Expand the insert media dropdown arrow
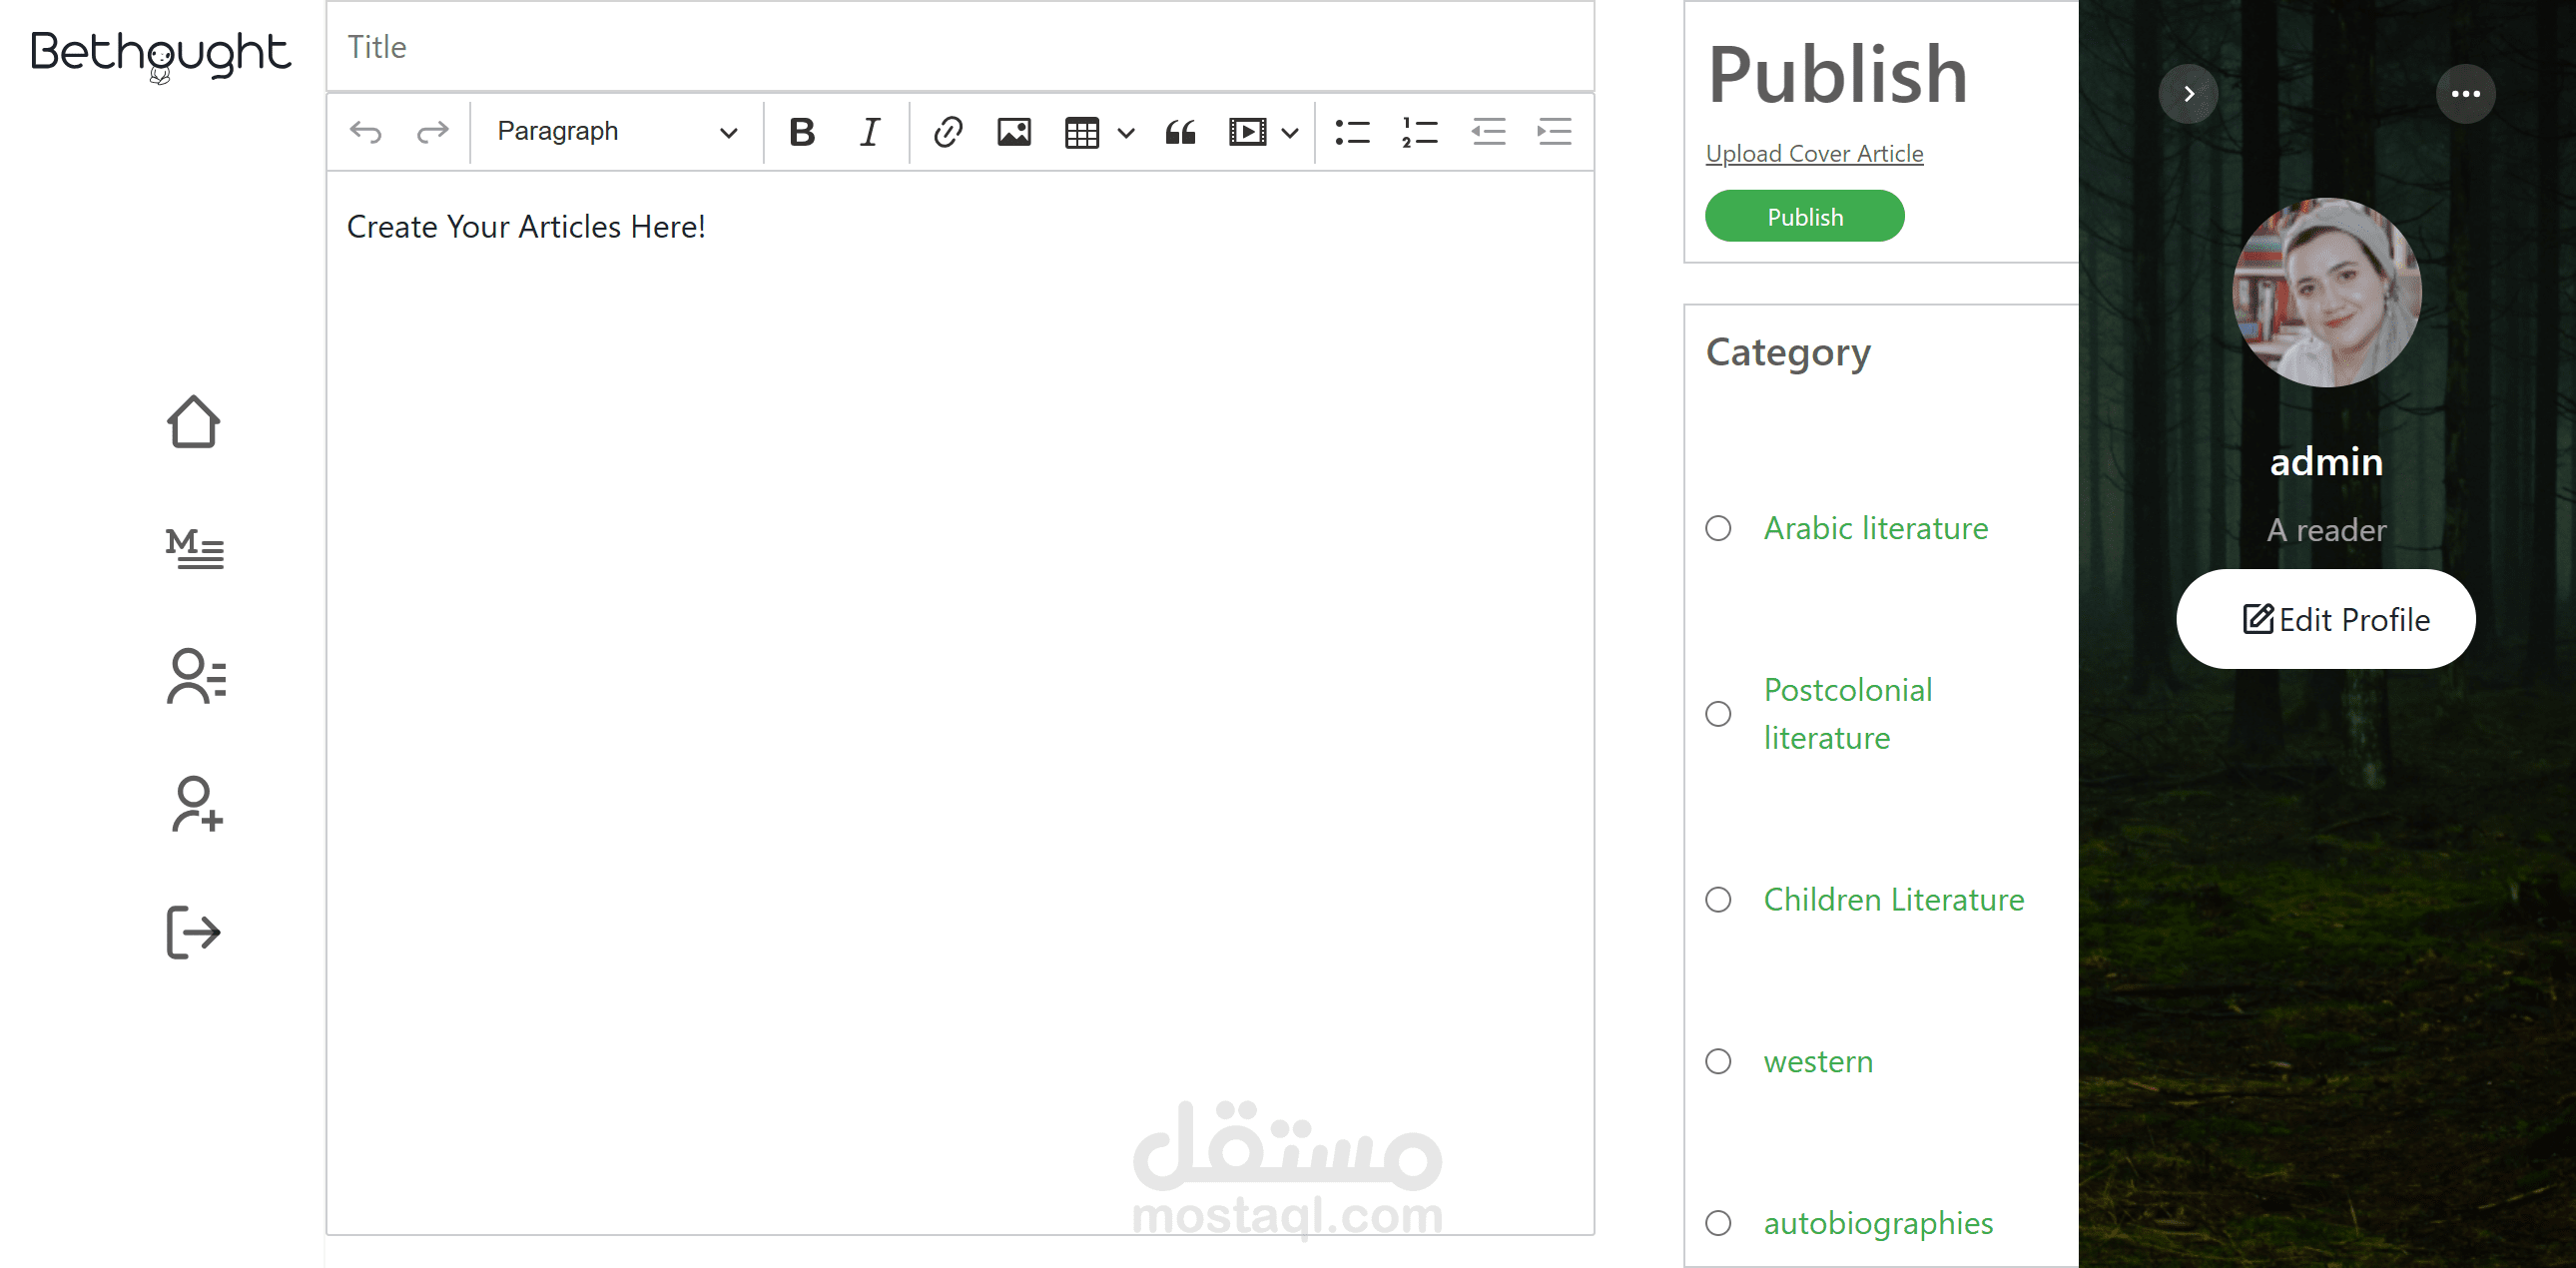 coord(1290,132)
